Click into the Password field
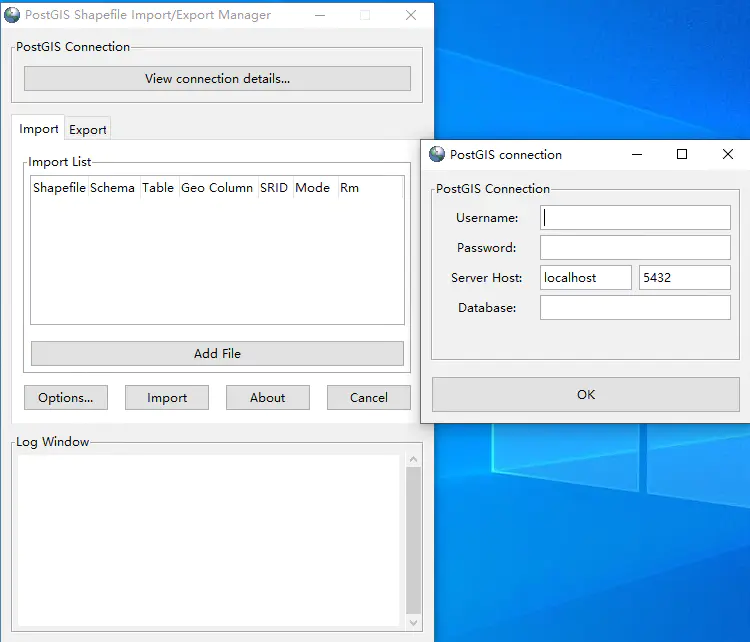This screenshot has height=642, width=750. [x=635, y=248]
